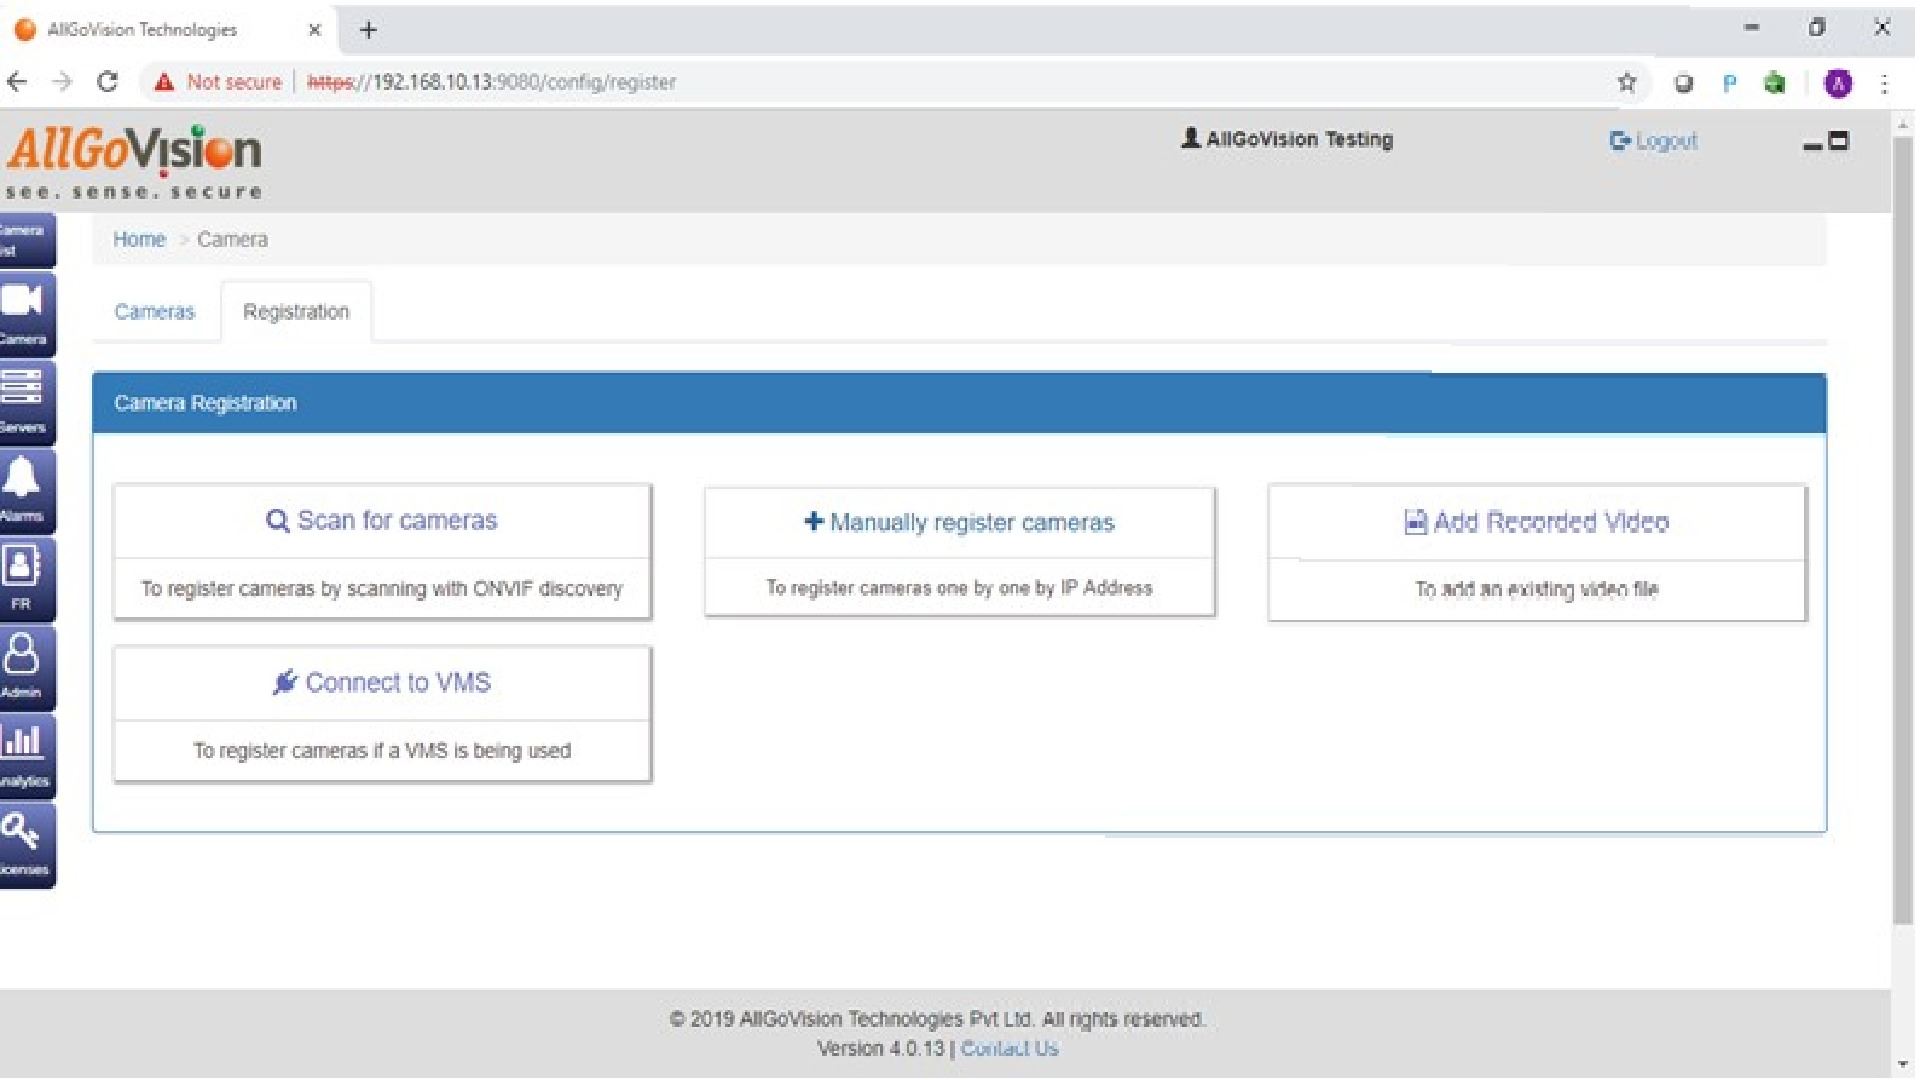Click 'To register cameras if a VMS is being used'
The image size is (1920, 1080).
tap(382, 751)
